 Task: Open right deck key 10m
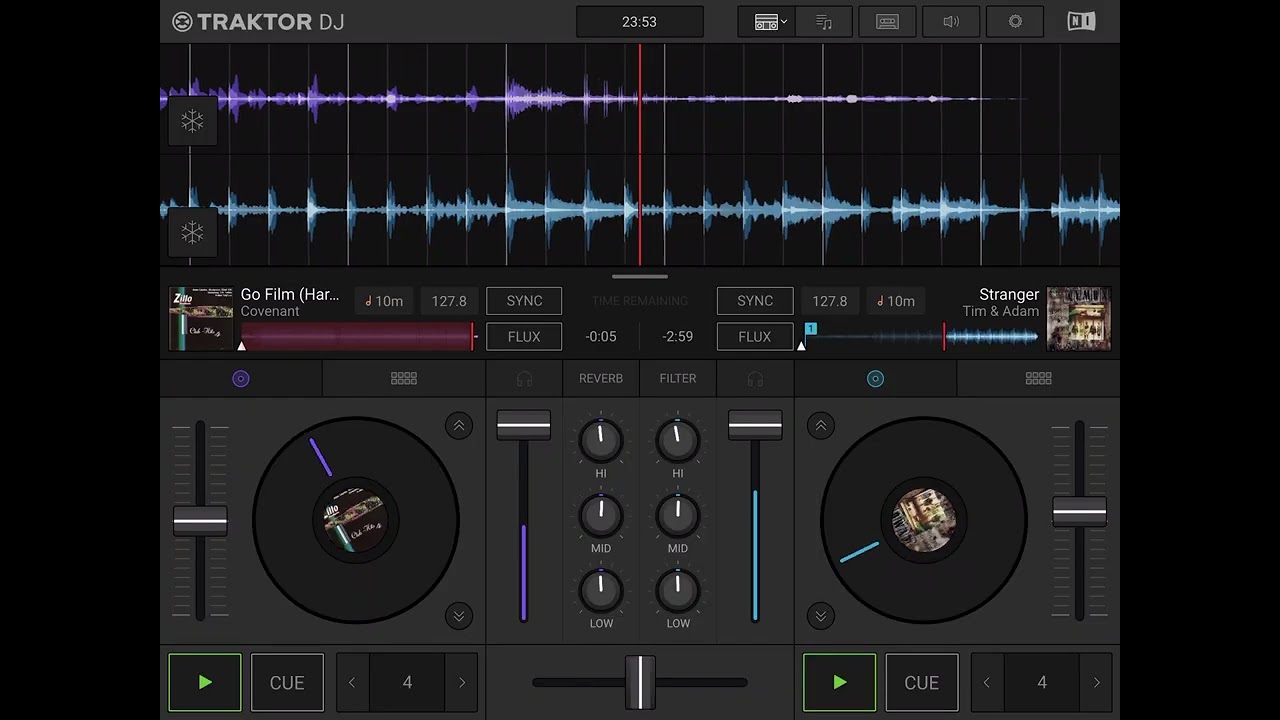(894, 301)
